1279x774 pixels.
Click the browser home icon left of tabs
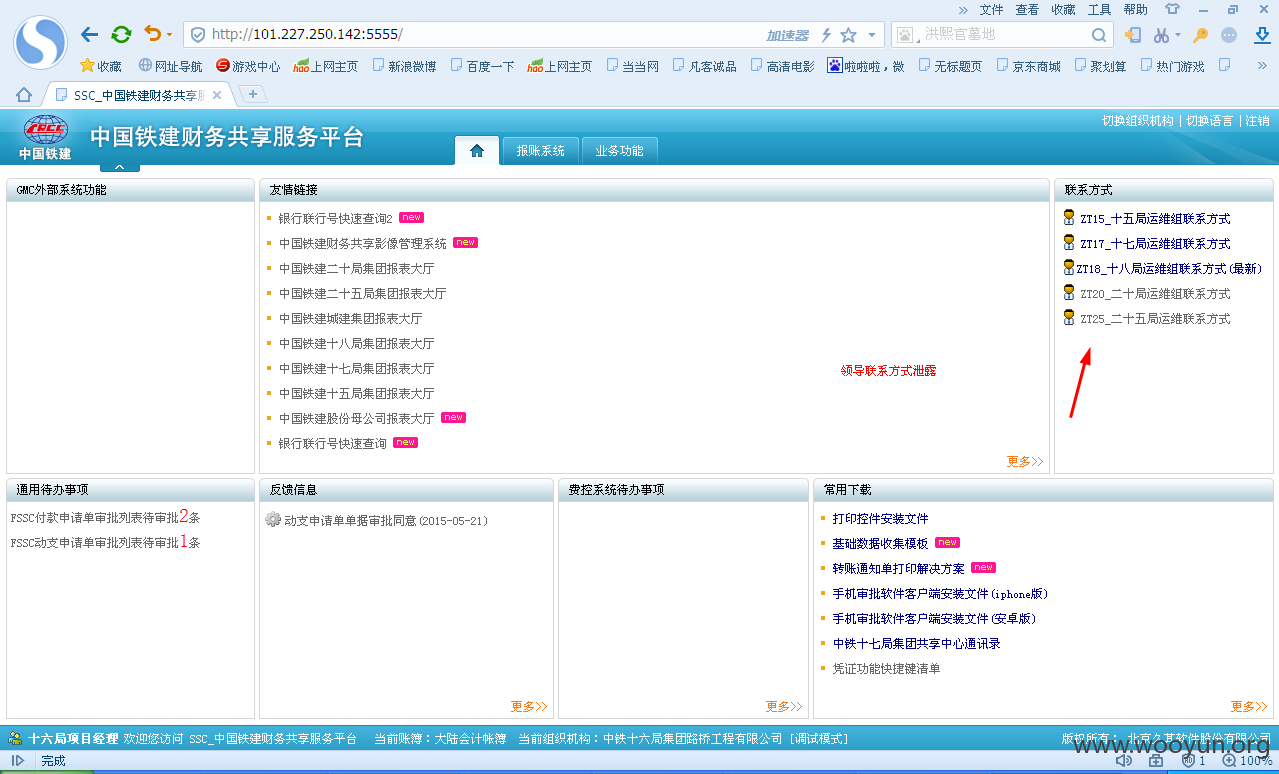click(x=24, y=95)
